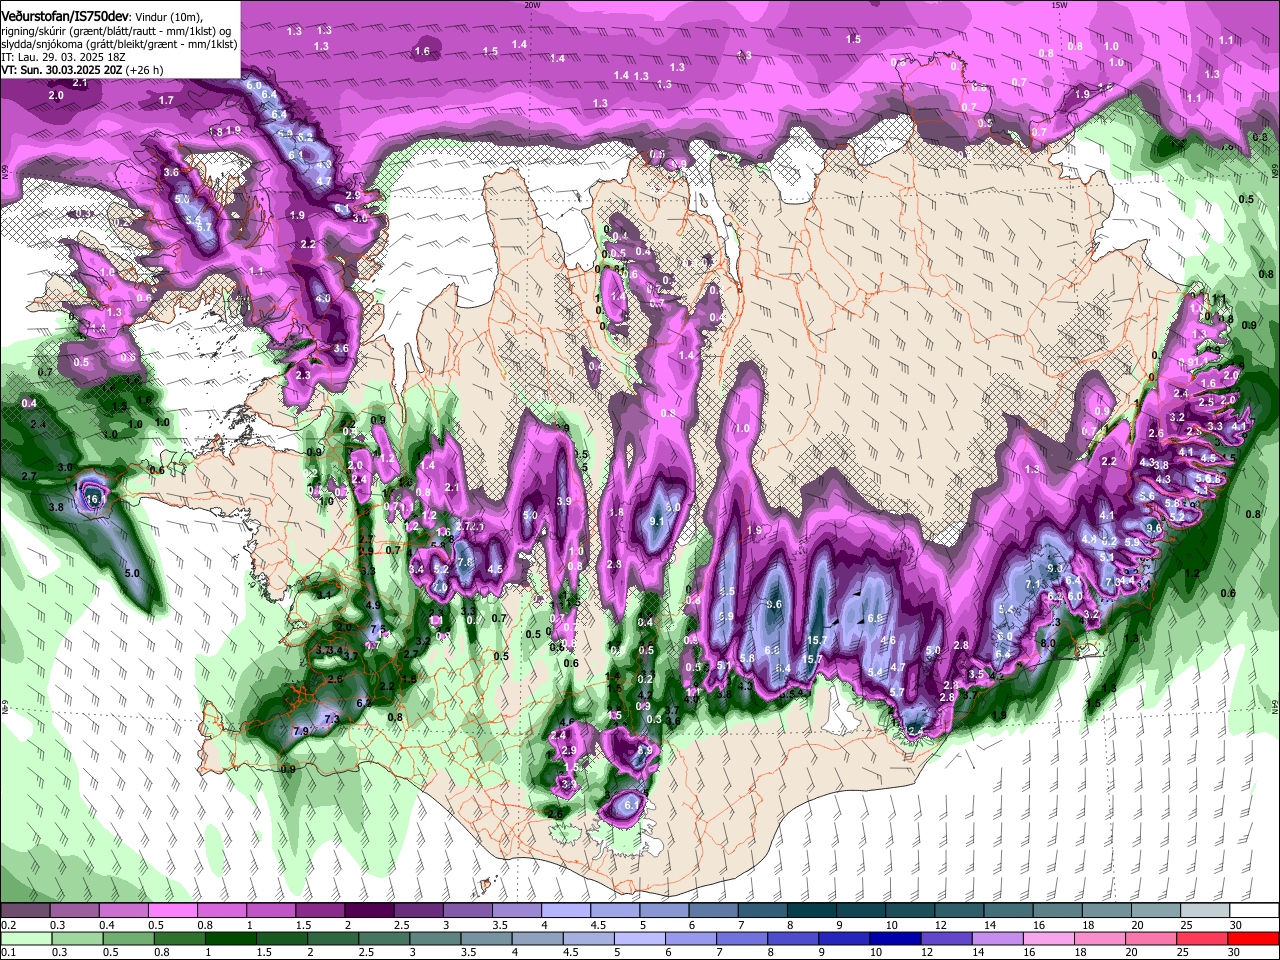Select rain legend swatch between 1 and 1.5
The height and width of the screenshot is (960, 1280).
(x=231, y=939)
